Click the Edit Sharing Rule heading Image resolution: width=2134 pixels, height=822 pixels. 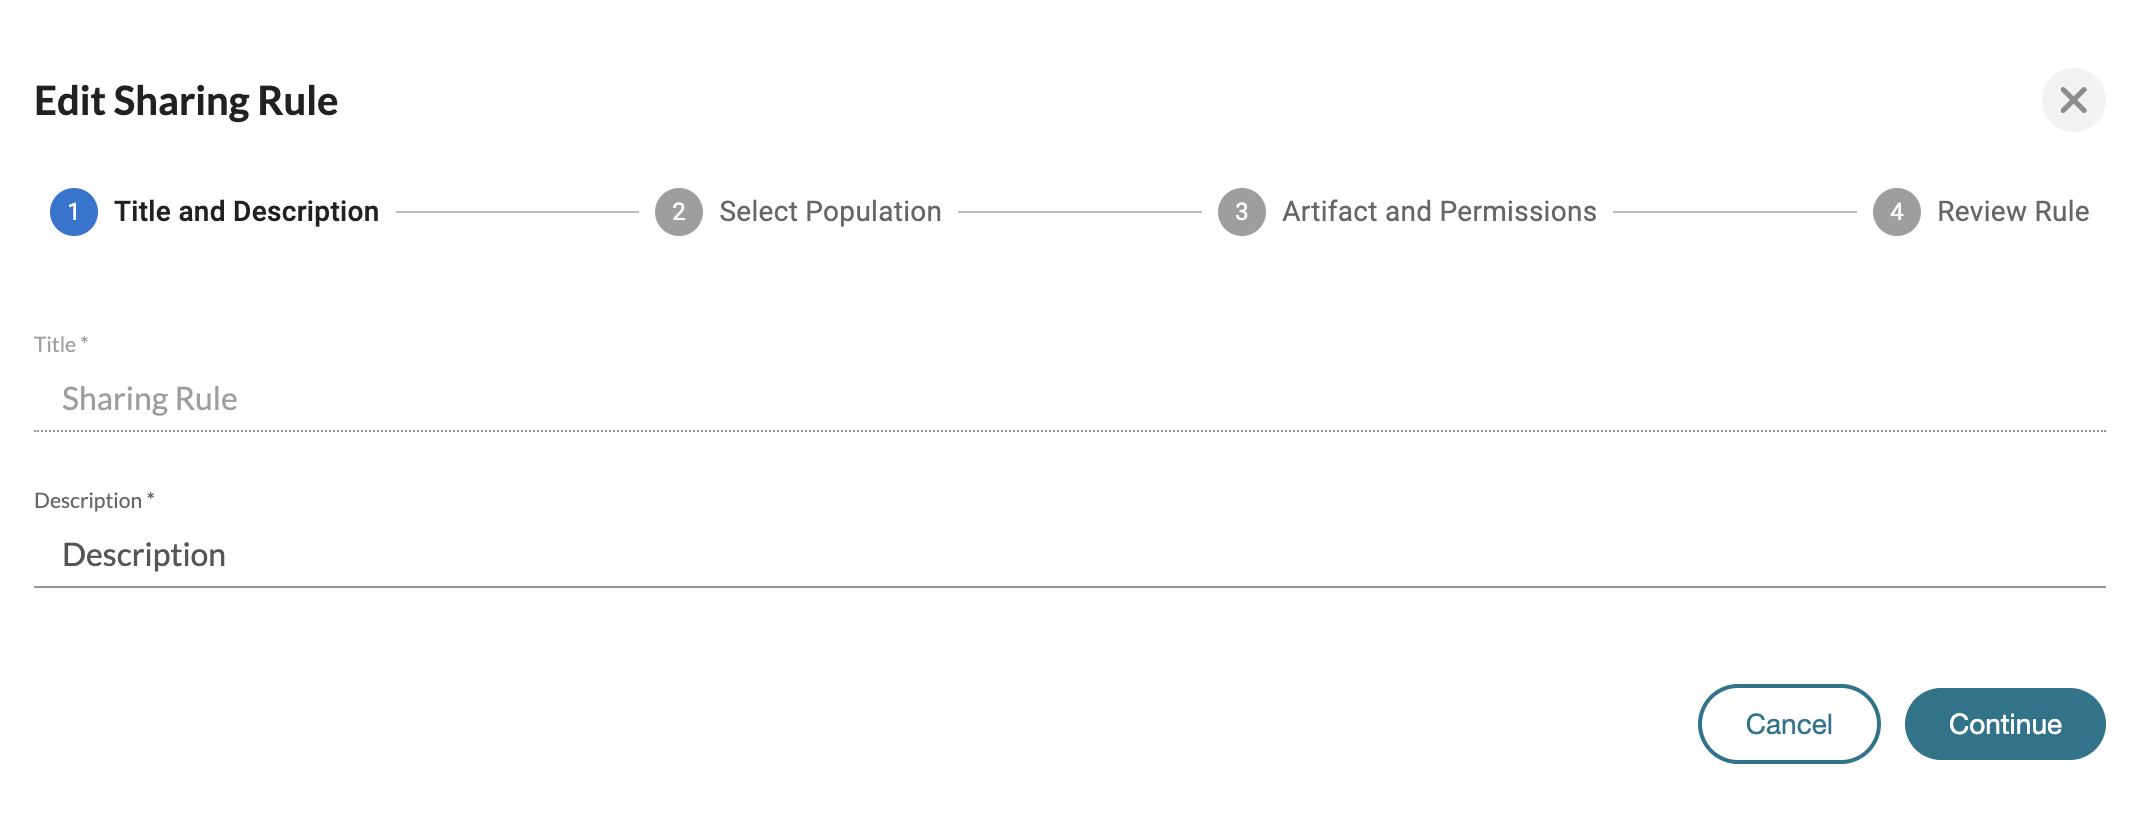186,101
